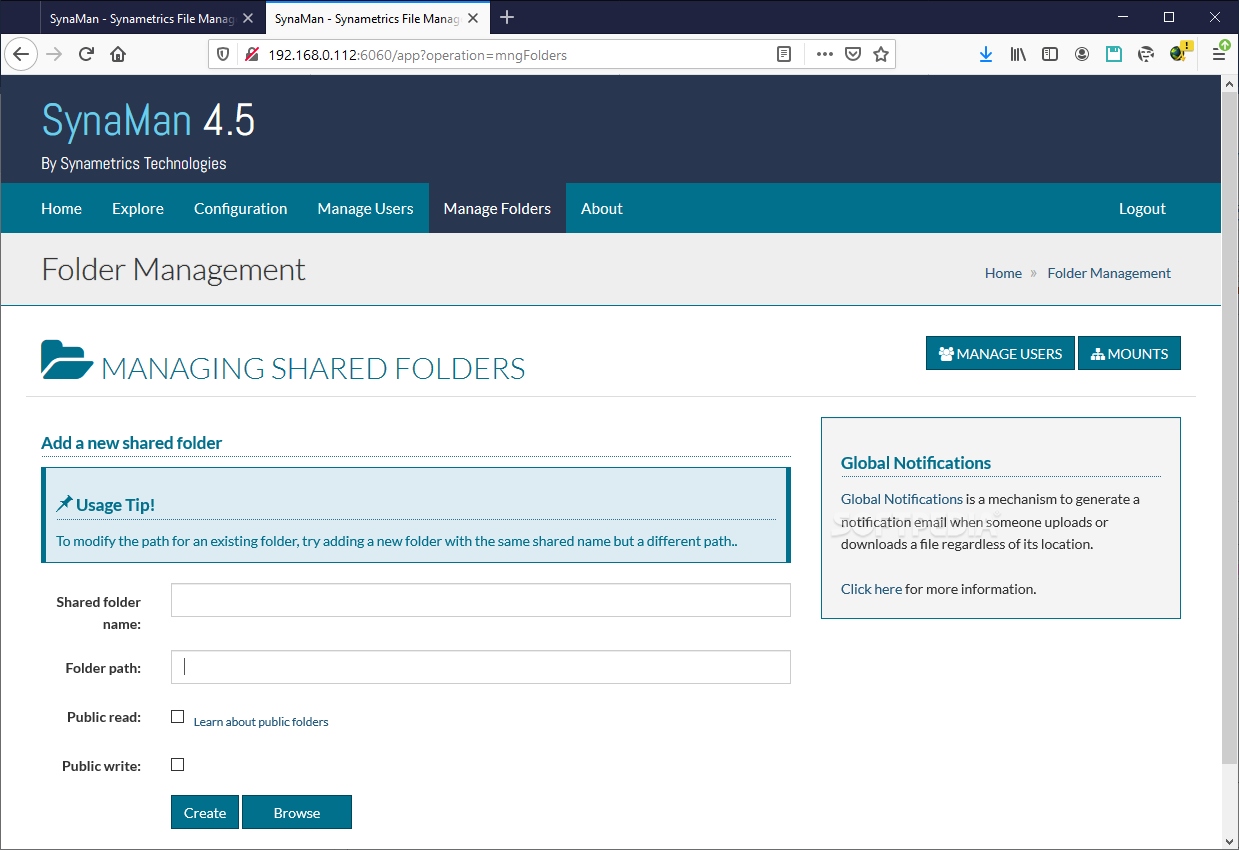This screenshot has width=1239, height=850.
Task: Enable the Public read checkbox
Action: [x=178, y=716]
